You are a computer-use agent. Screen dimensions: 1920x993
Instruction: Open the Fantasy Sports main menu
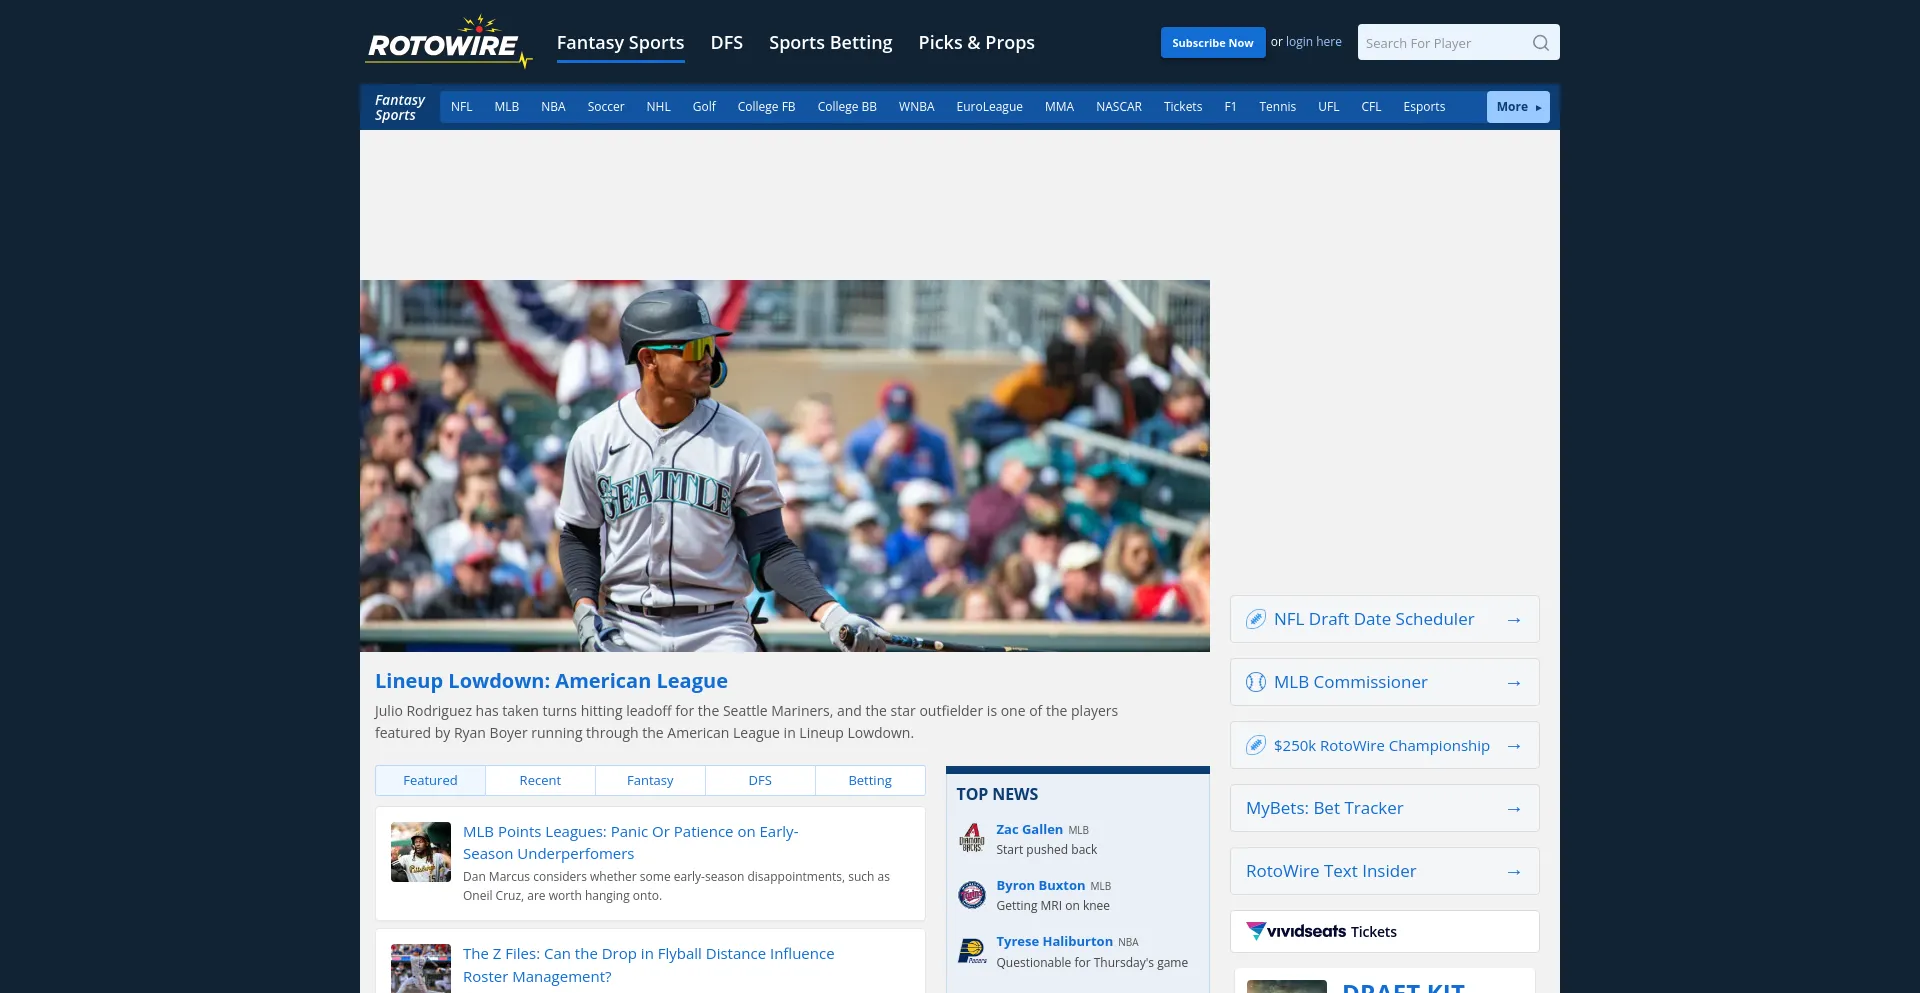click(x=620, y=43)
